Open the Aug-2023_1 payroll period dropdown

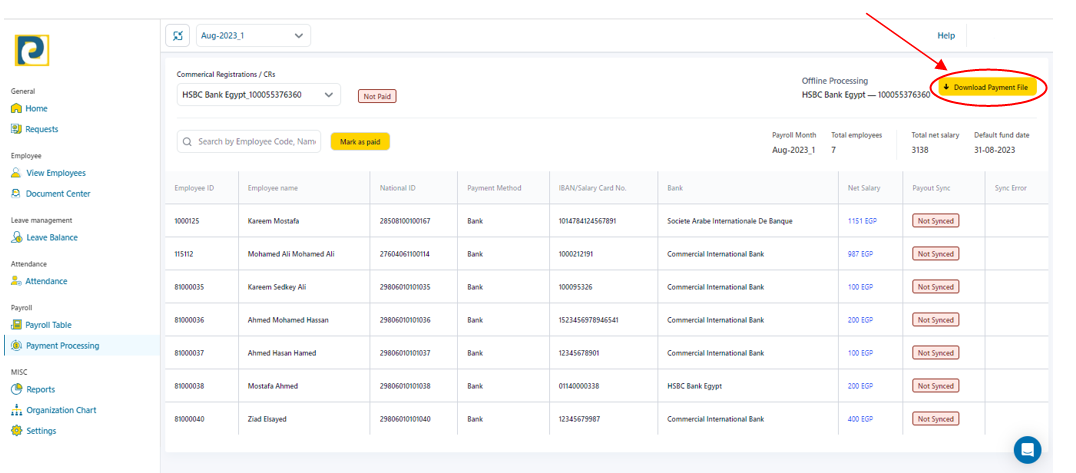click(253, 36)
